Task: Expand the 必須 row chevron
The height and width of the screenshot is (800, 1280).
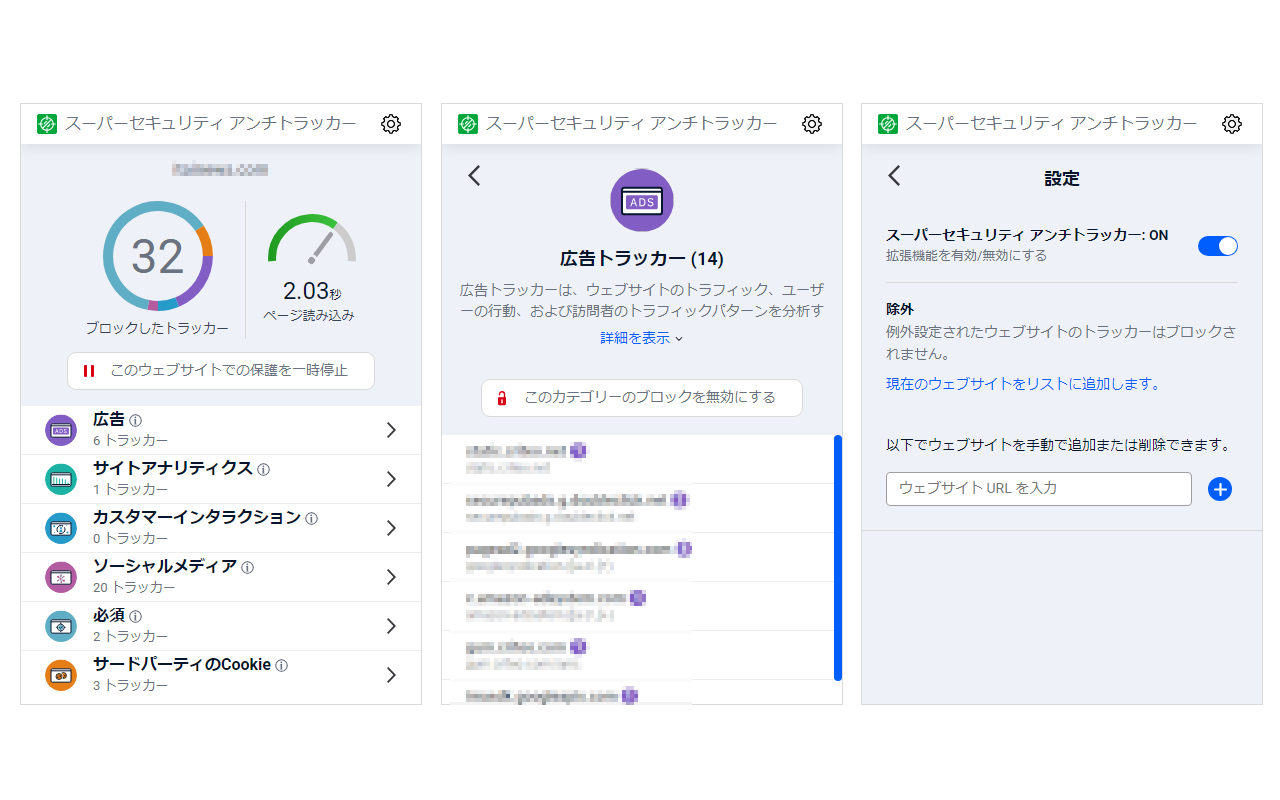Action: coord(391,626)
